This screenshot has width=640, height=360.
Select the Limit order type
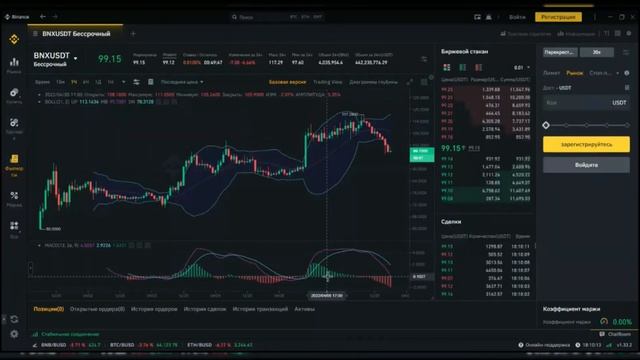[551, 73]
